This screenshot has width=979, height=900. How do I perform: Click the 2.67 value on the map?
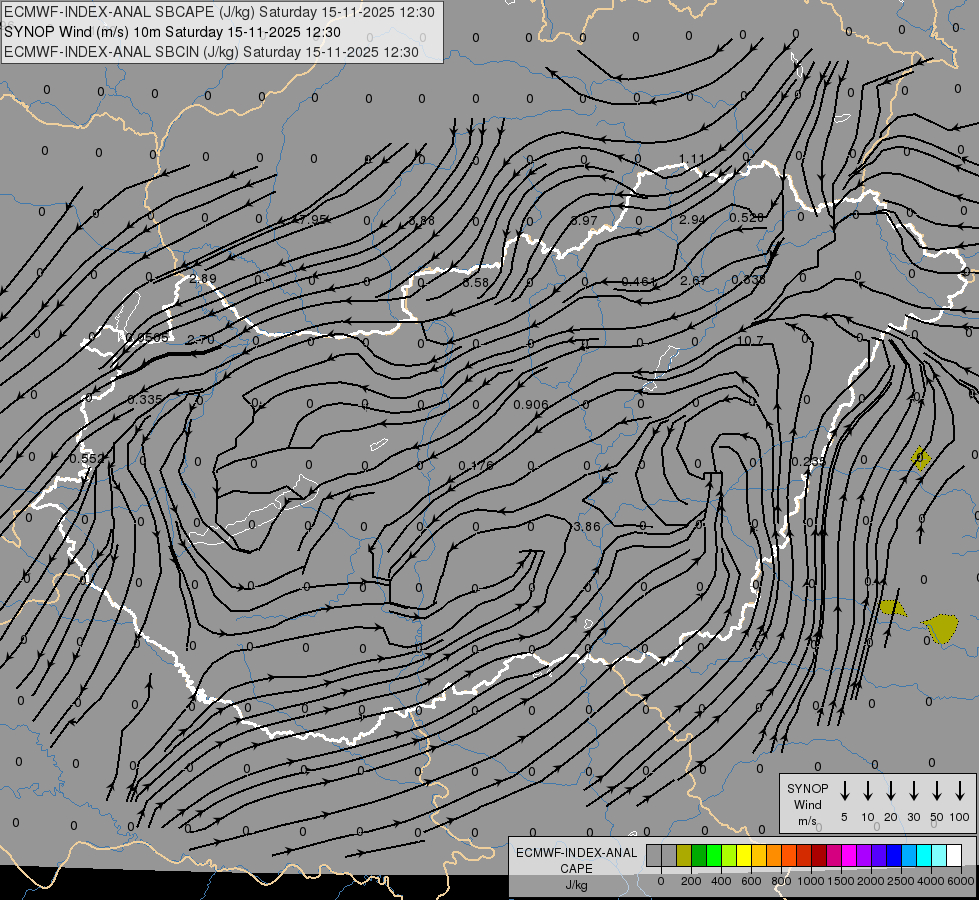pyautogui.click(x=693, y=280)
